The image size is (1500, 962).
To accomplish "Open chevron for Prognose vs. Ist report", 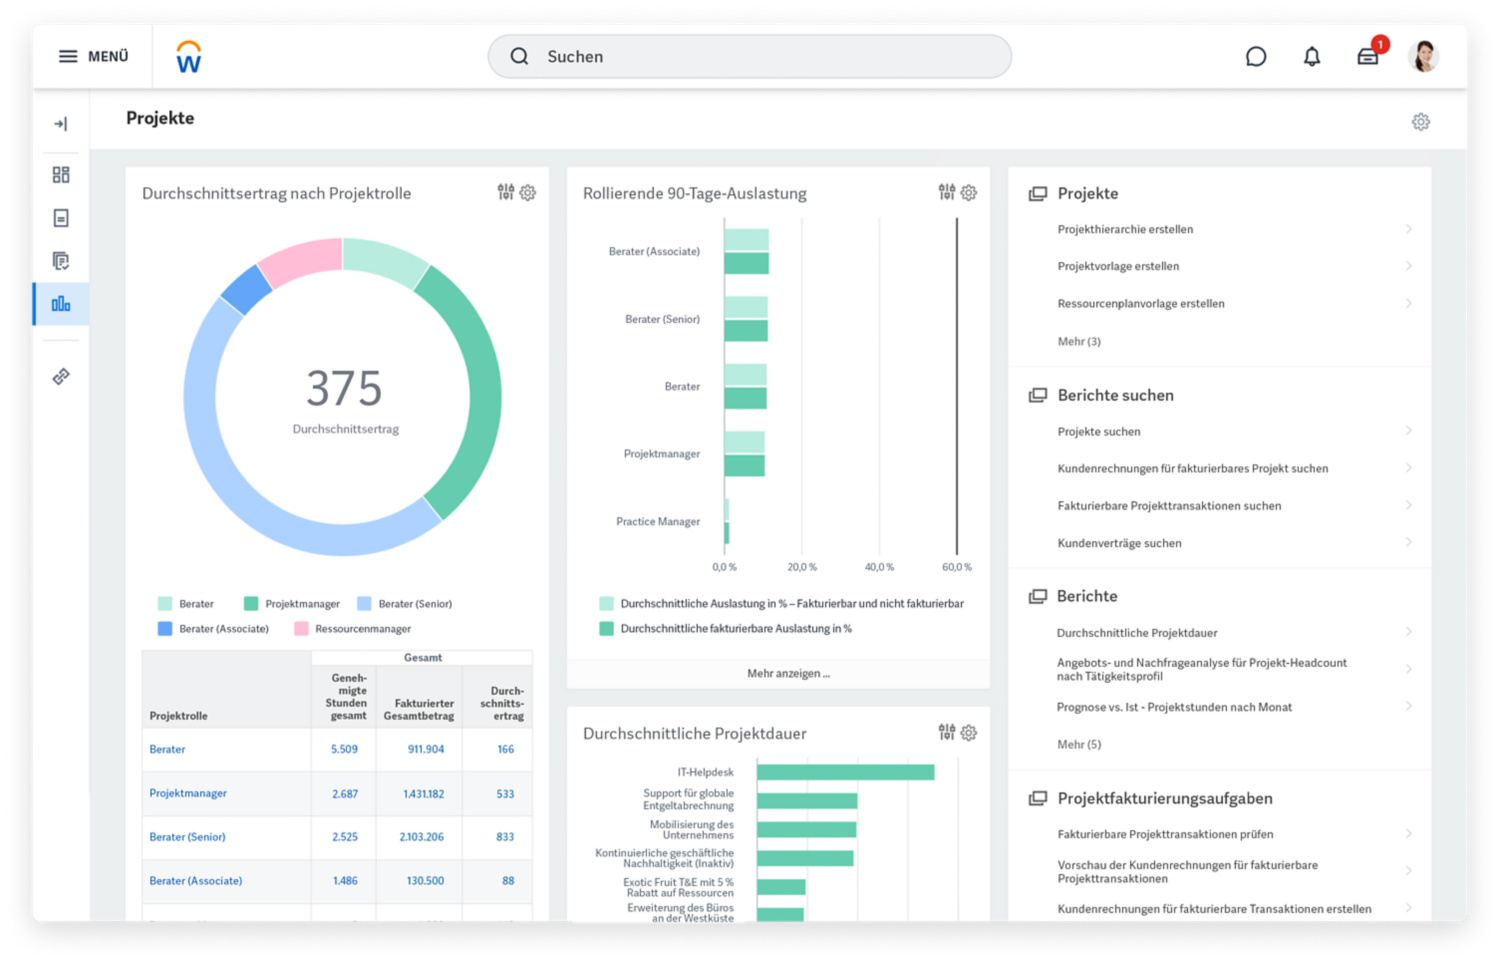I will point(1409,706).
